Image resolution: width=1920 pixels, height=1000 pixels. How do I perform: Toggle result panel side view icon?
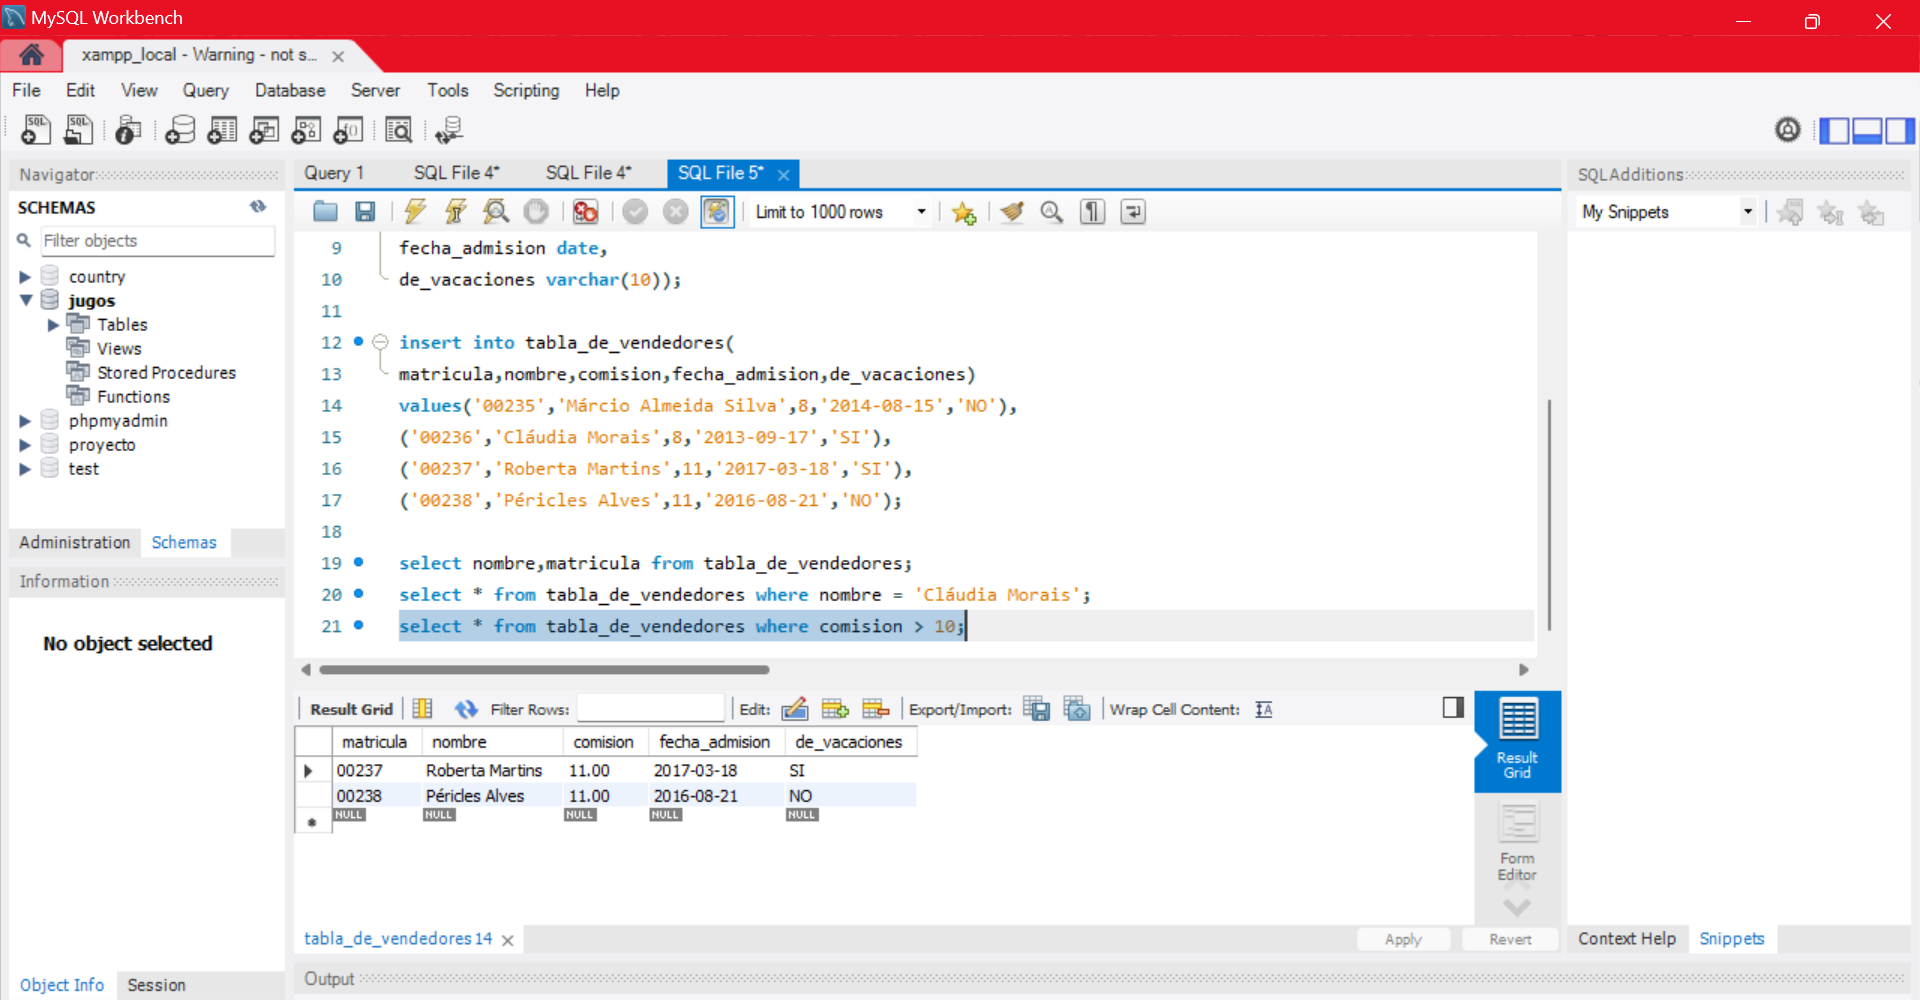(1453, 708)
